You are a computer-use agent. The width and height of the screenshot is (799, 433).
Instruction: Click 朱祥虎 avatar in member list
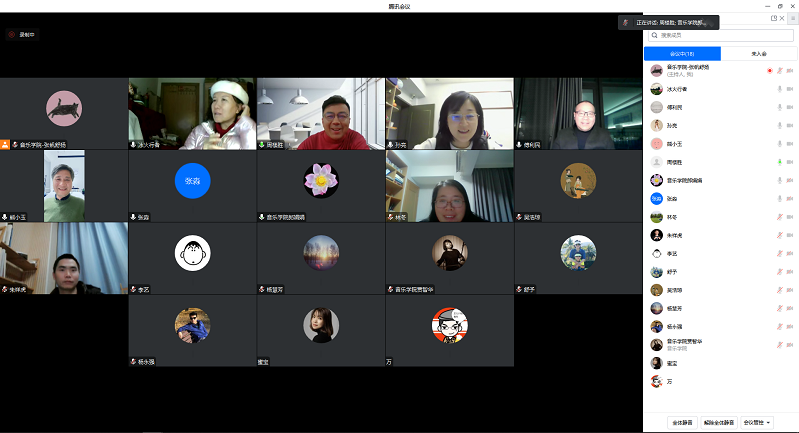(x=656, y=235)
